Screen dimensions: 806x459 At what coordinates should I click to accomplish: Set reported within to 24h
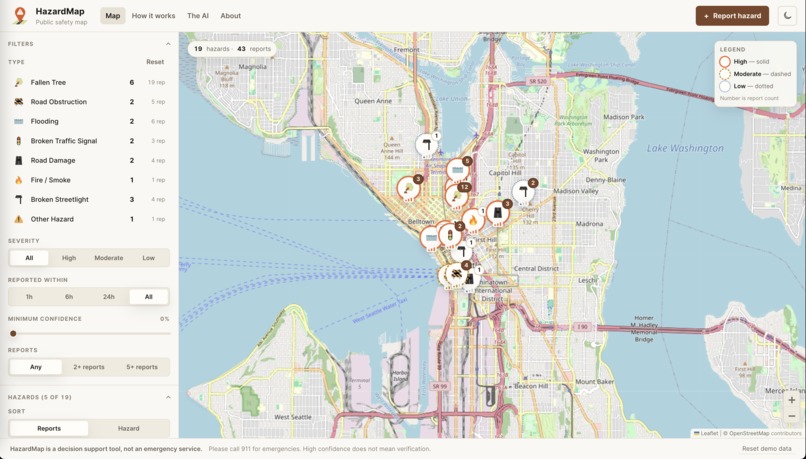[108, 297]
